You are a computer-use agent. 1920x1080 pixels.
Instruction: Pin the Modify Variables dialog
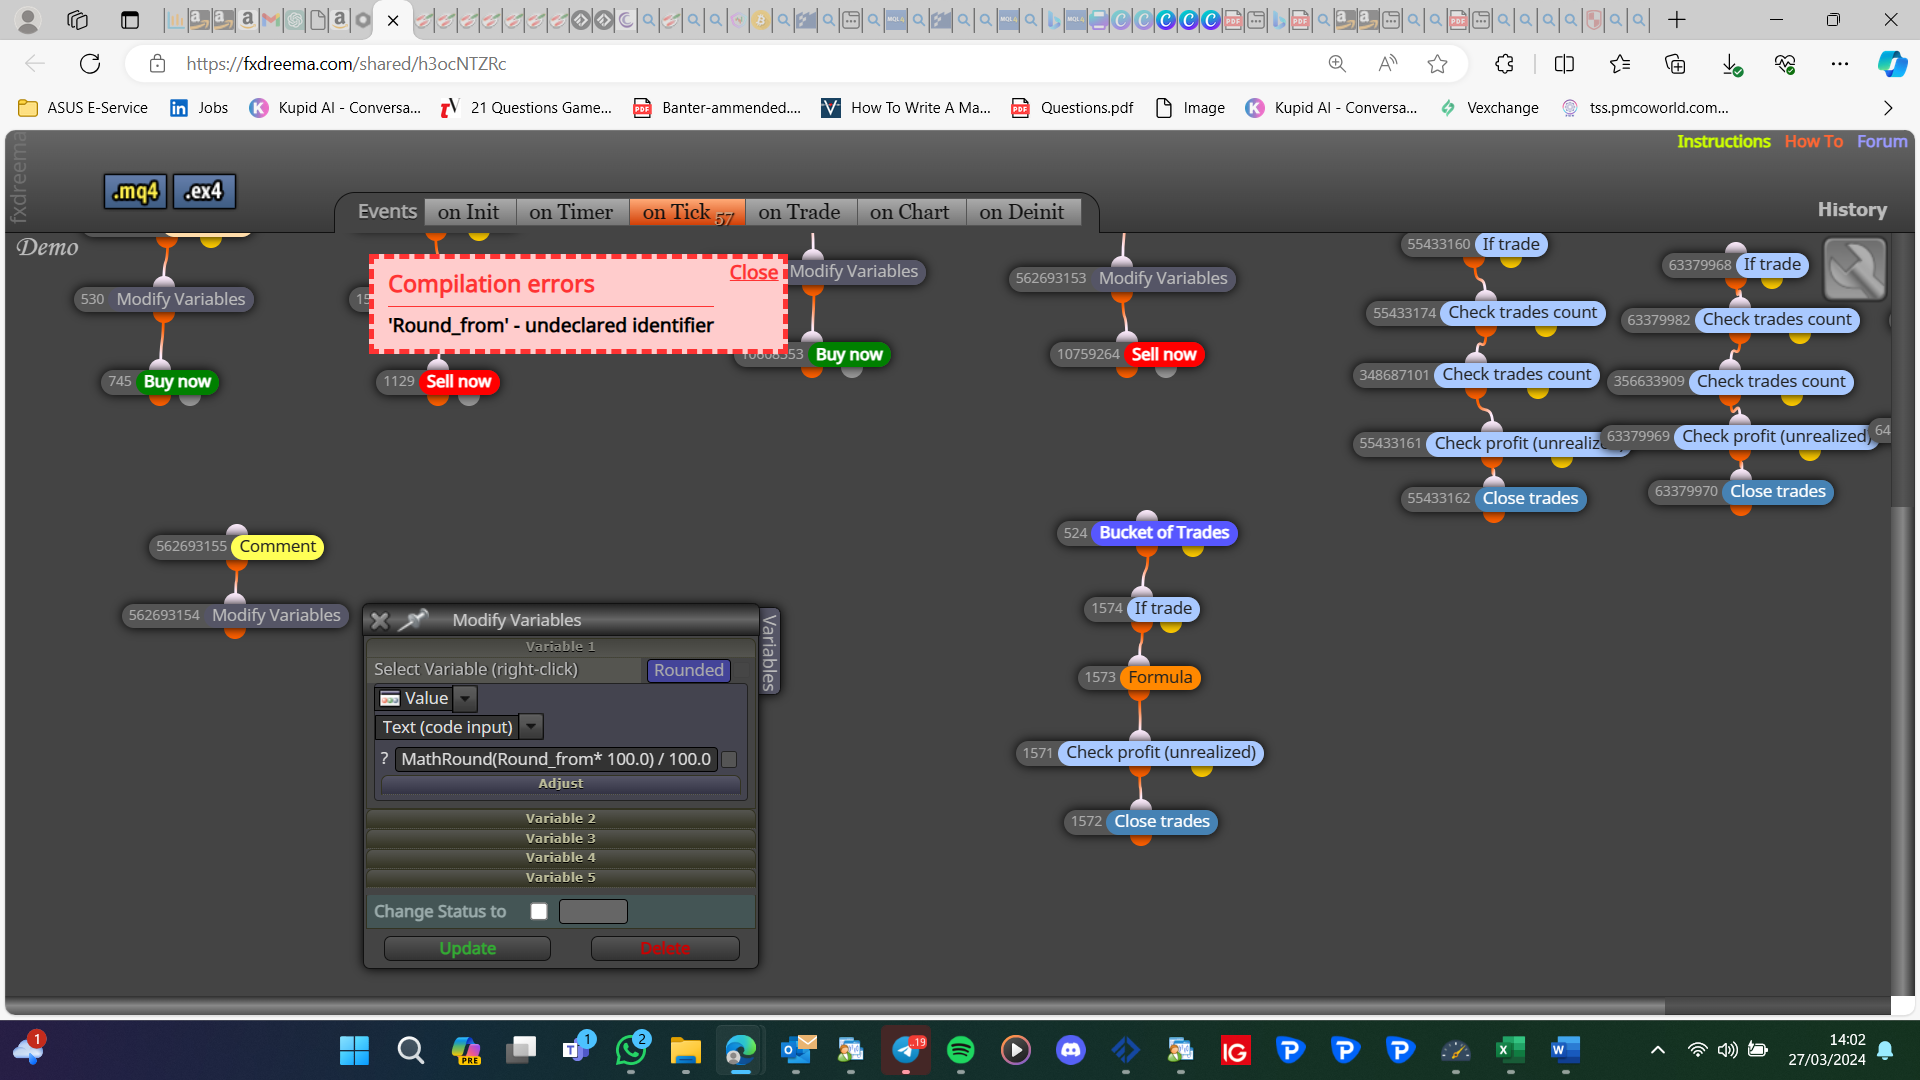coord(413,620)
